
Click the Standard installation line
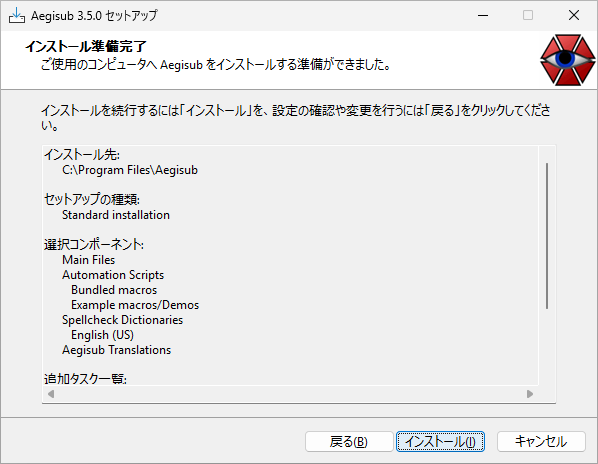pos(116,215)
